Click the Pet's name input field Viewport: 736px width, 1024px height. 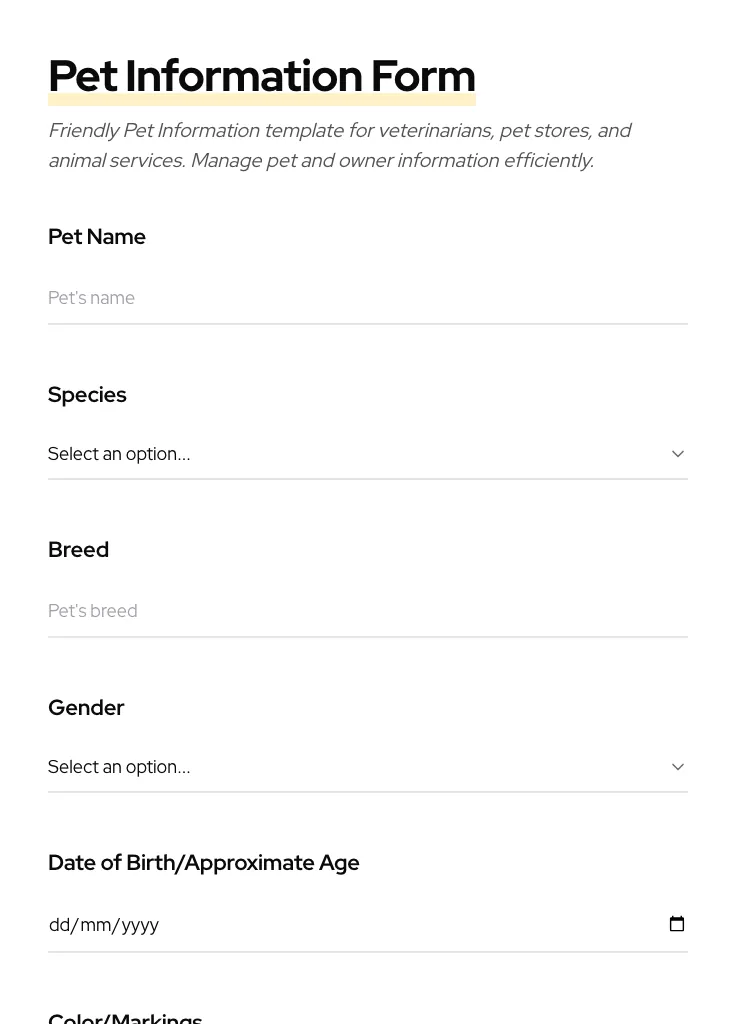(368, 298)
